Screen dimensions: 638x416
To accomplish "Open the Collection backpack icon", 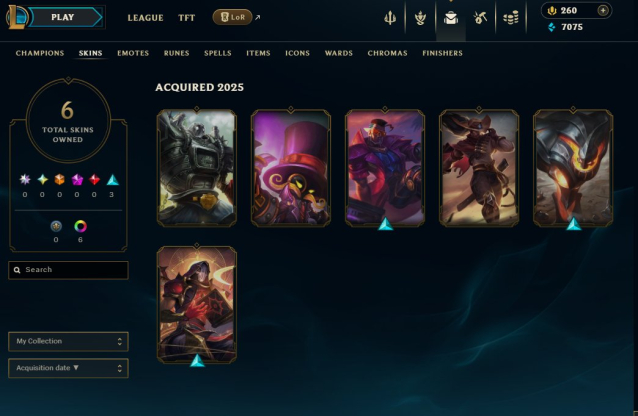I will click(x=451, y=18).
